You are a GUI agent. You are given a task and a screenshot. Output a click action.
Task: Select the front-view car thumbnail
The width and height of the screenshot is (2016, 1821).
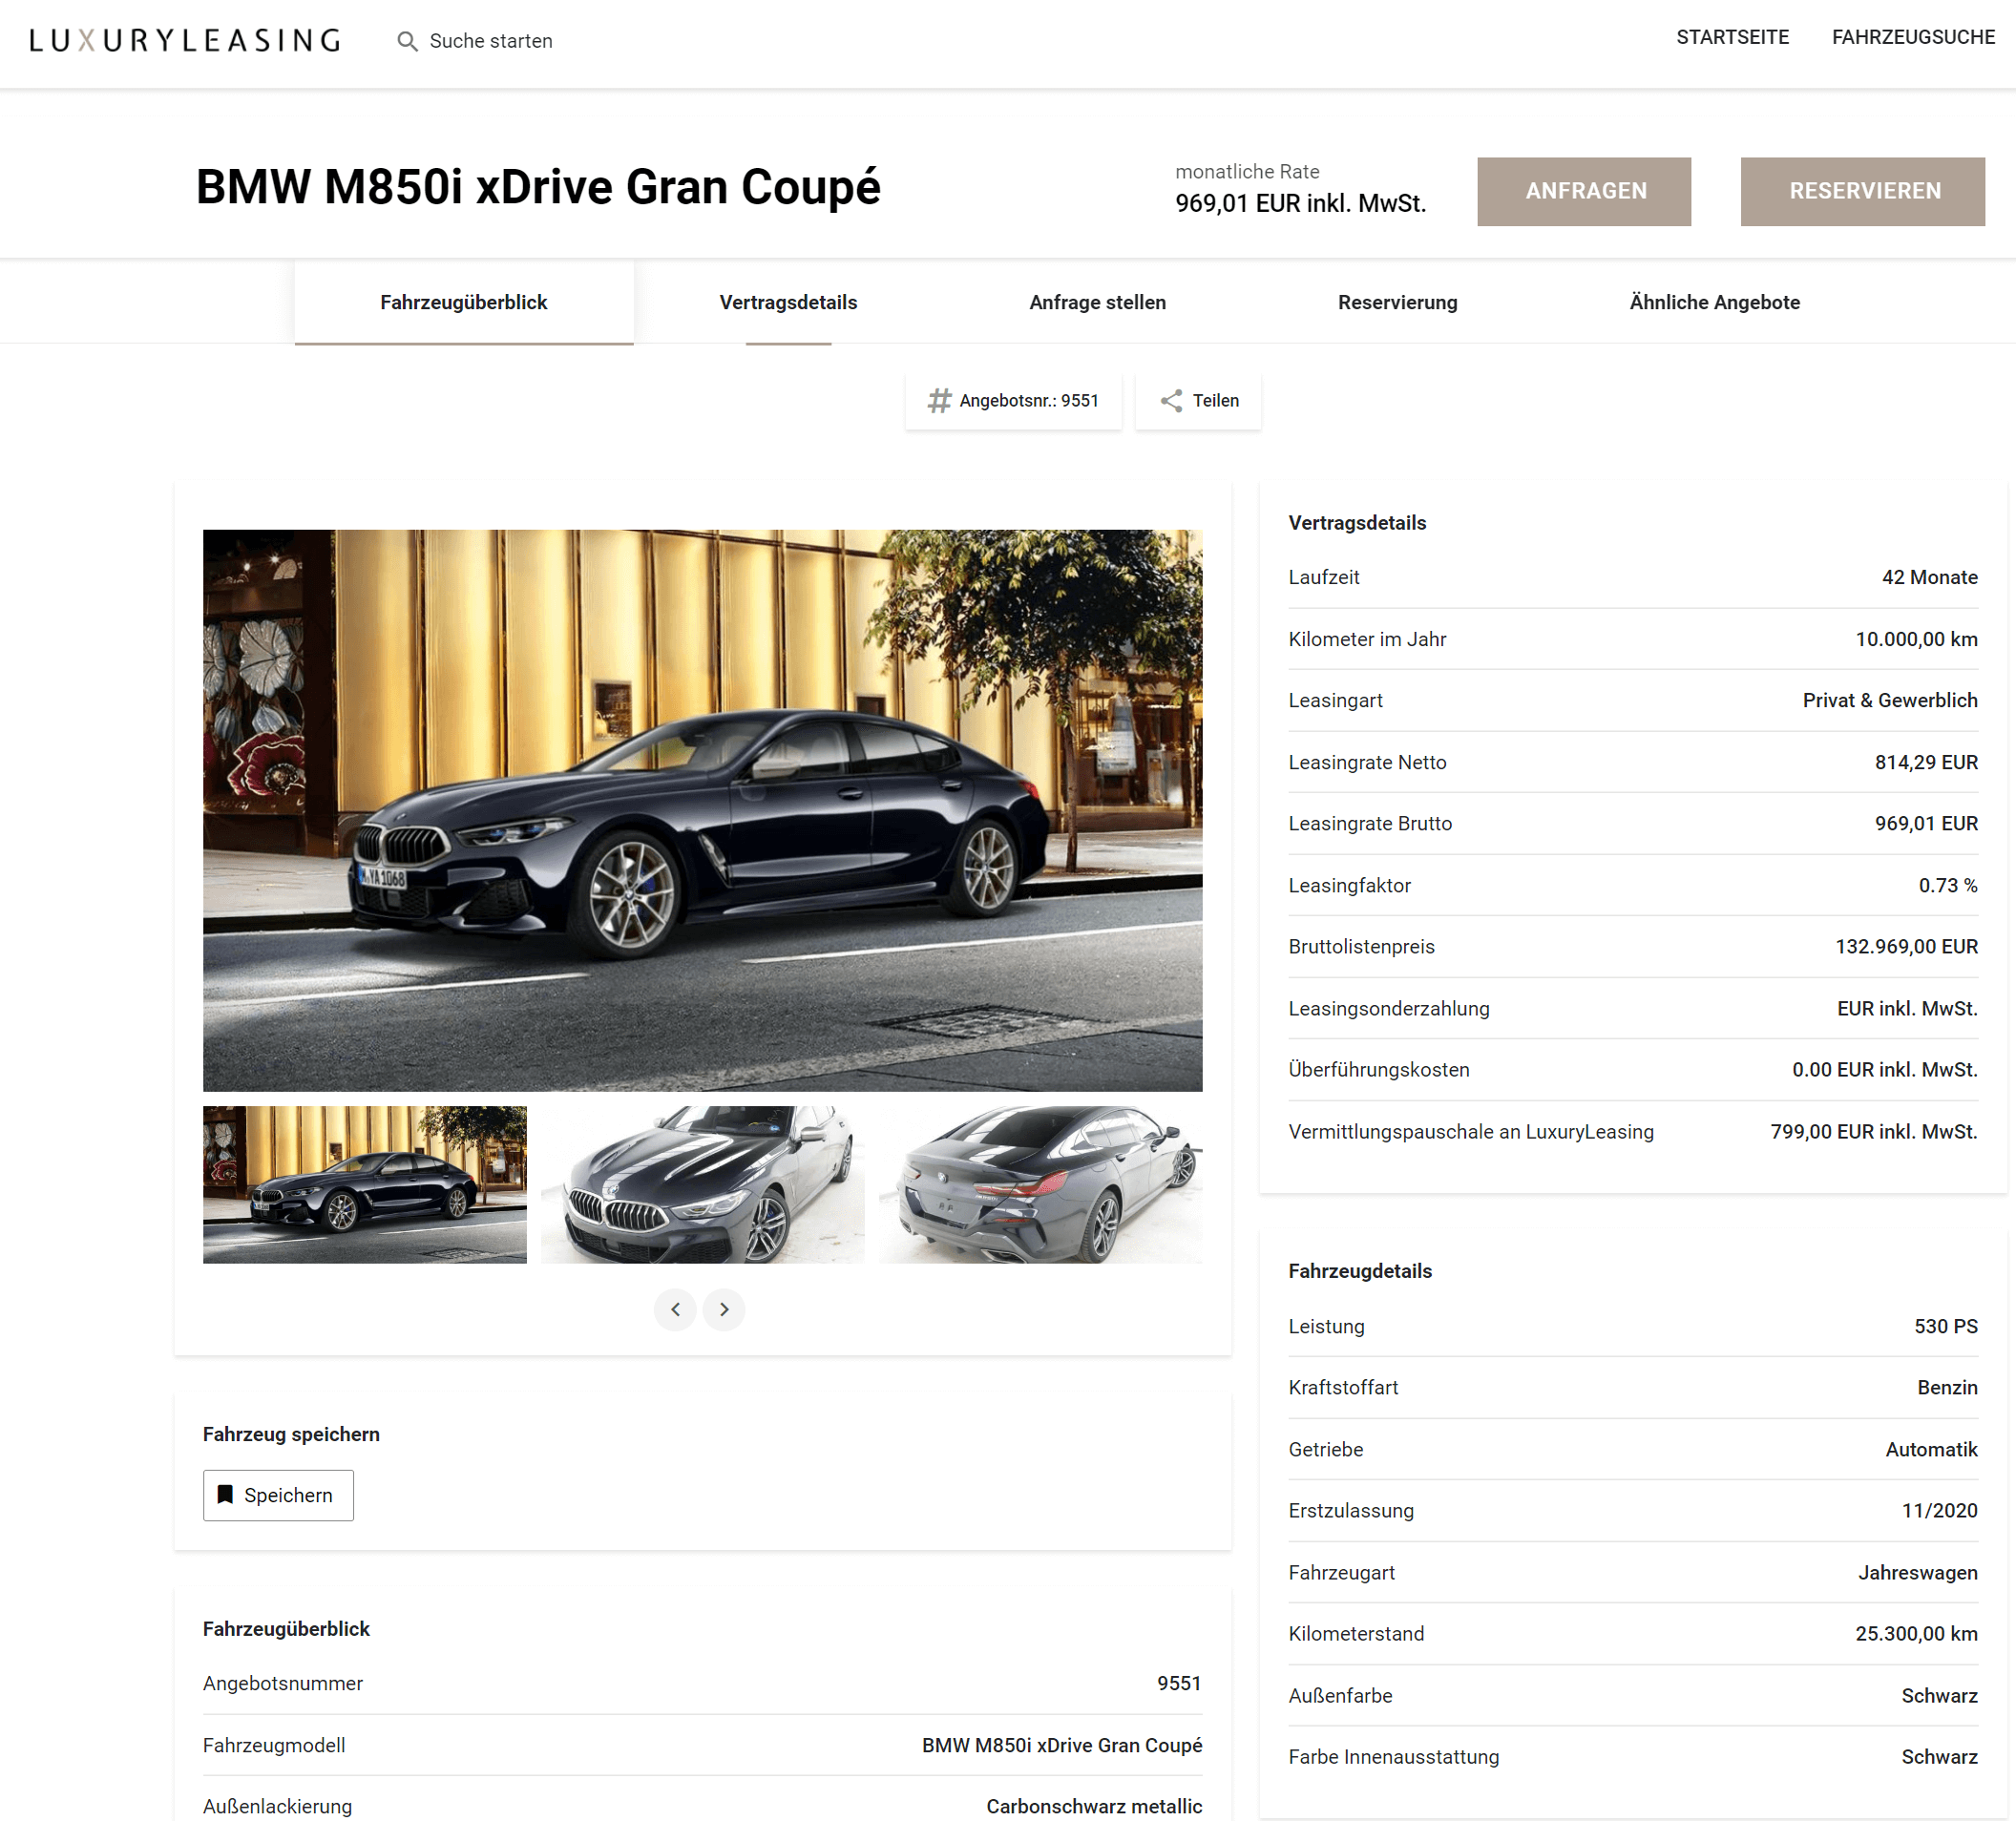[x=702, y=1184]
